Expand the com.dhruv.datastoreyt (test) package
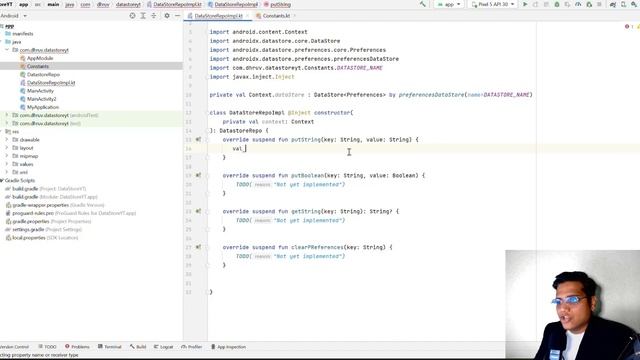Viewport: 640px width, 360px height. [7, 123]
